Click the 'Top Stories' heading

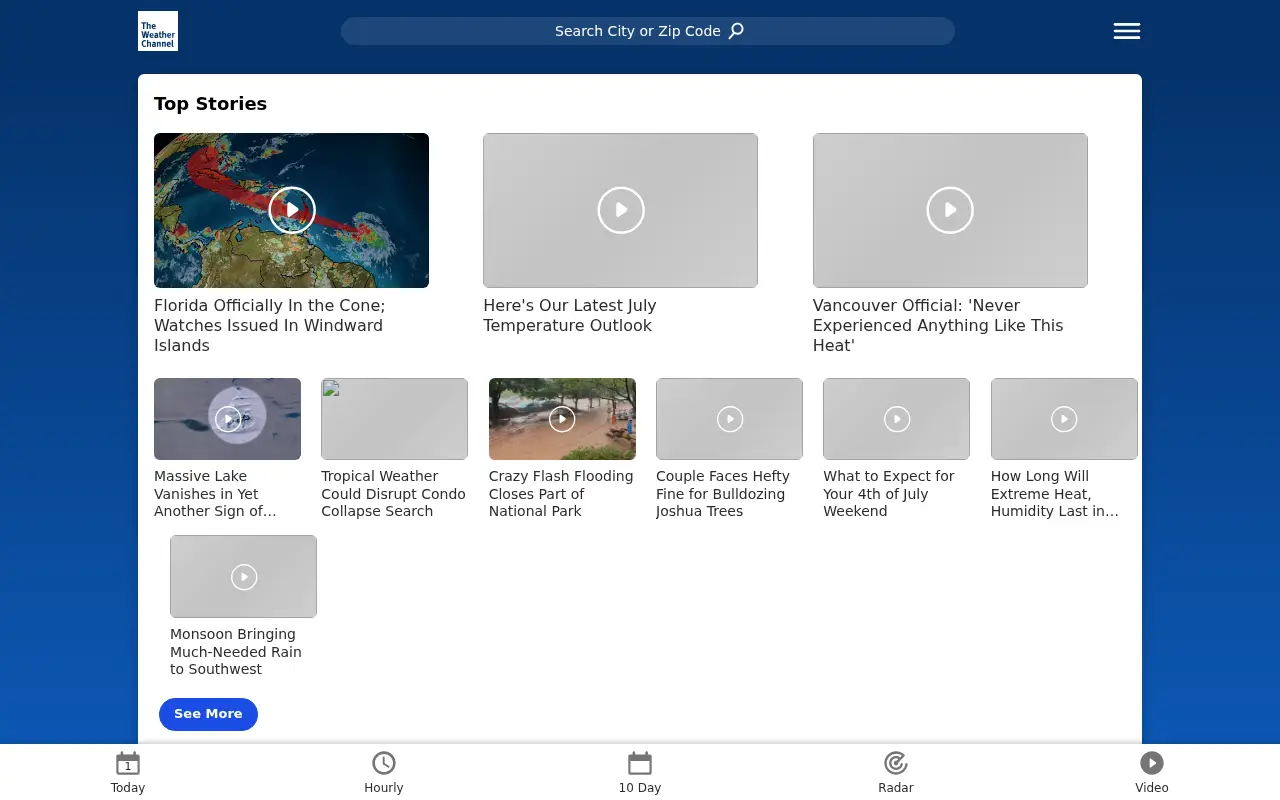210,104
